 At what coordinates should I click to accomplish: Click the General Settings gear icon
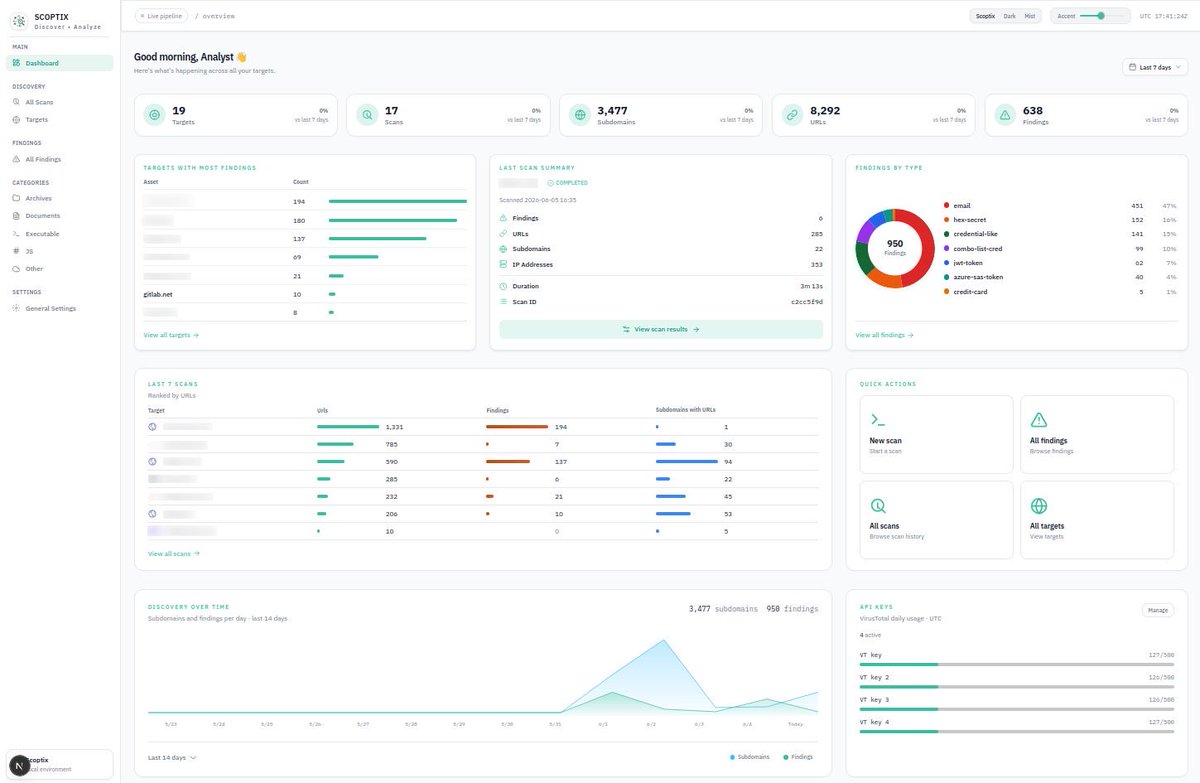tap(16, 308)
